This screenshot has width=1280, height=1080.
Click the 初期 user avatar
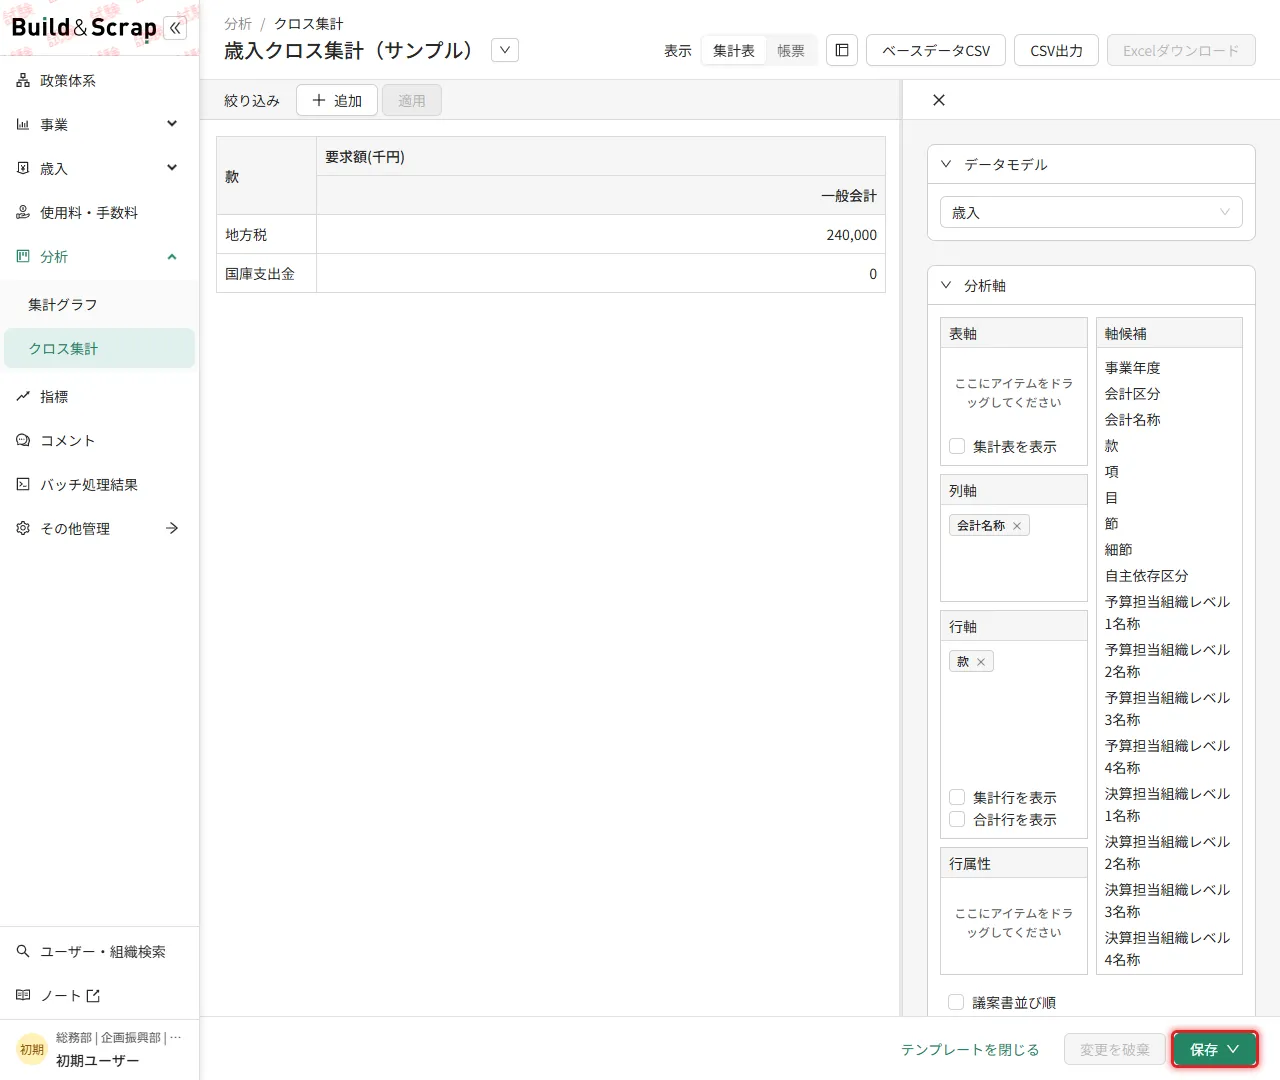[32, 1050]
